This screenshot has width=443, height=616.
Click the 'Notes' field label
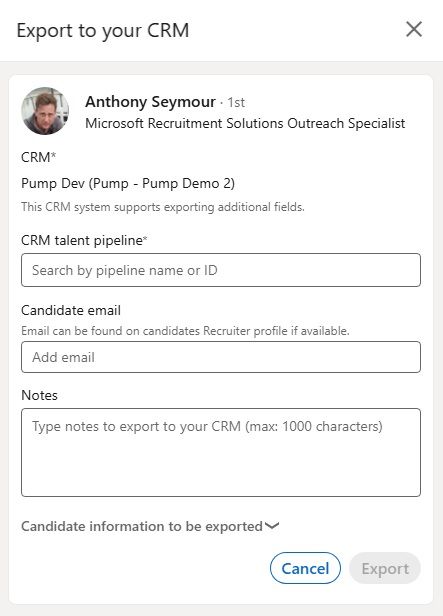[39, 395]
